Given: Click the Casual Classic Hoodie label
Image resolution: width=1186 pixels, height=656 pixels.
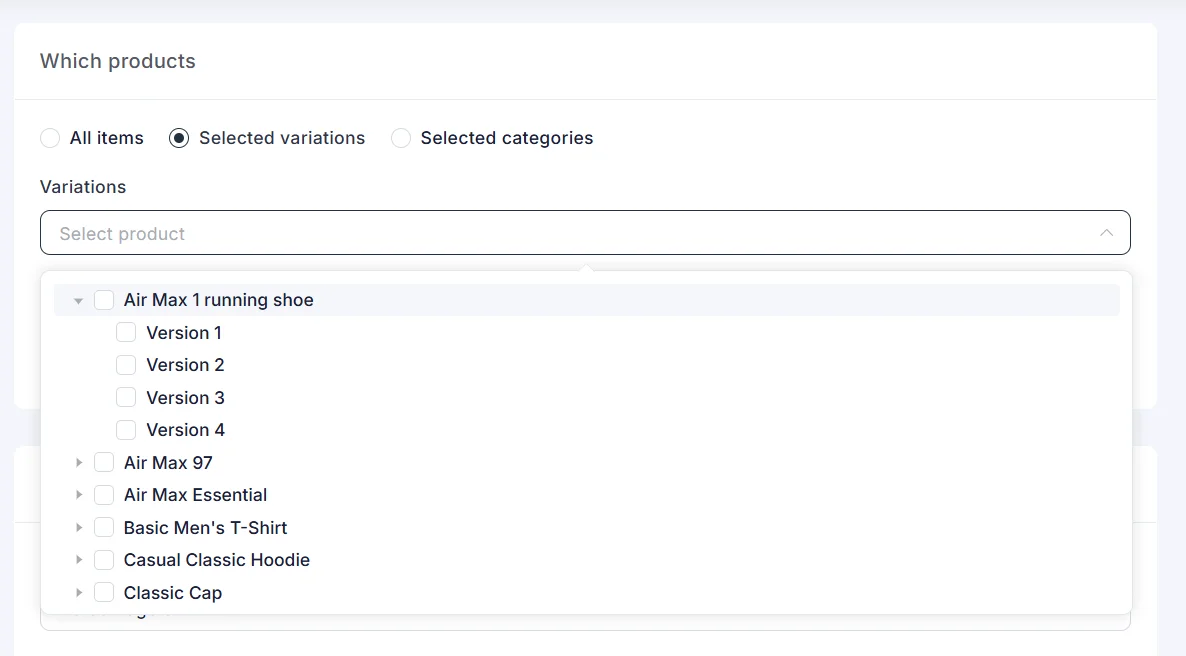Looking at the screenshot, I should click(217, 561).
